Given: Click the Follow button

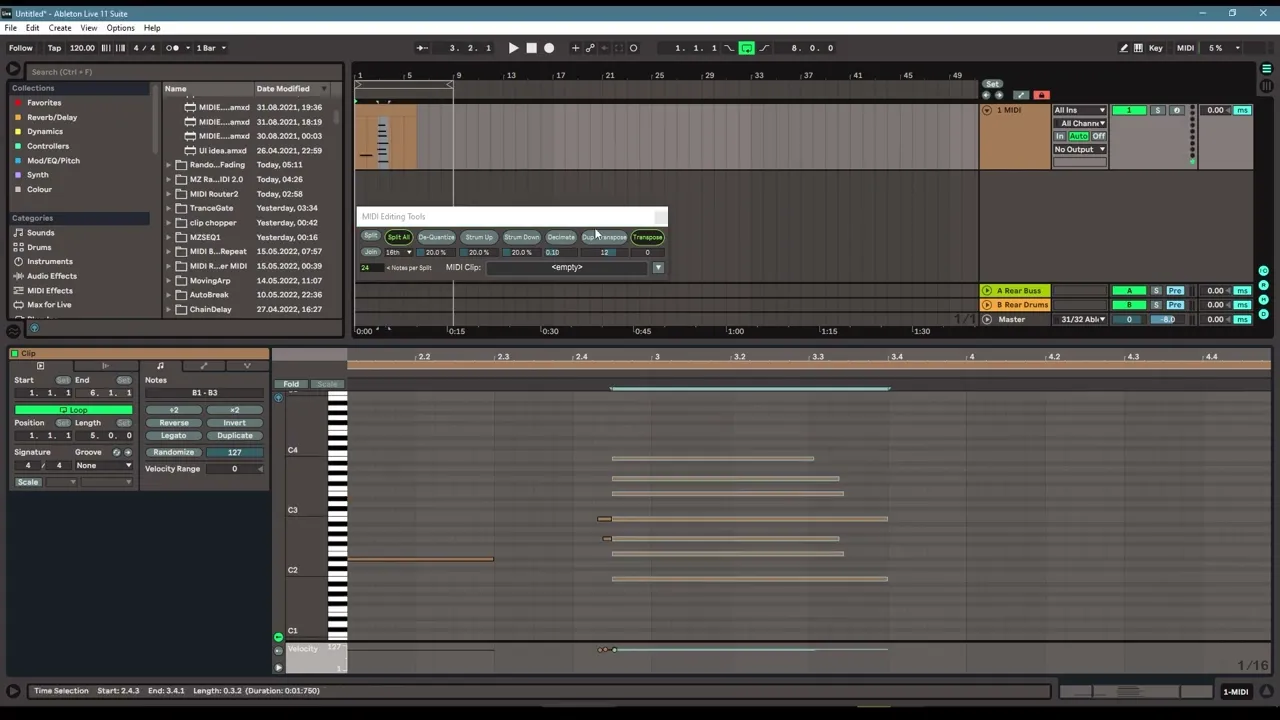Looking at the screenshot, I should tap(20, 48).
